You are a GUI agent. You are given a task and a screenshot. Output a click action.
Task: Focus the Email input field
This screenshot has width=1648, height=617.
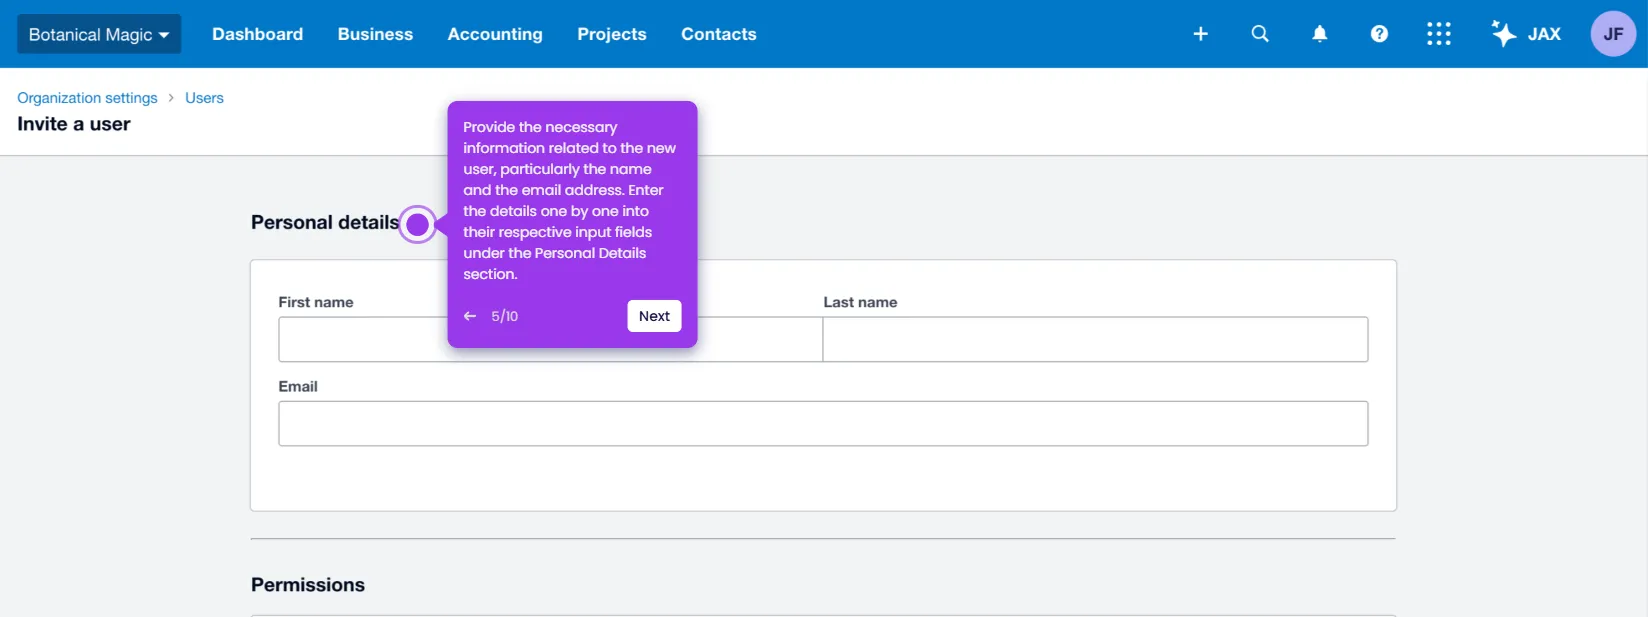(x=823, y=423)
